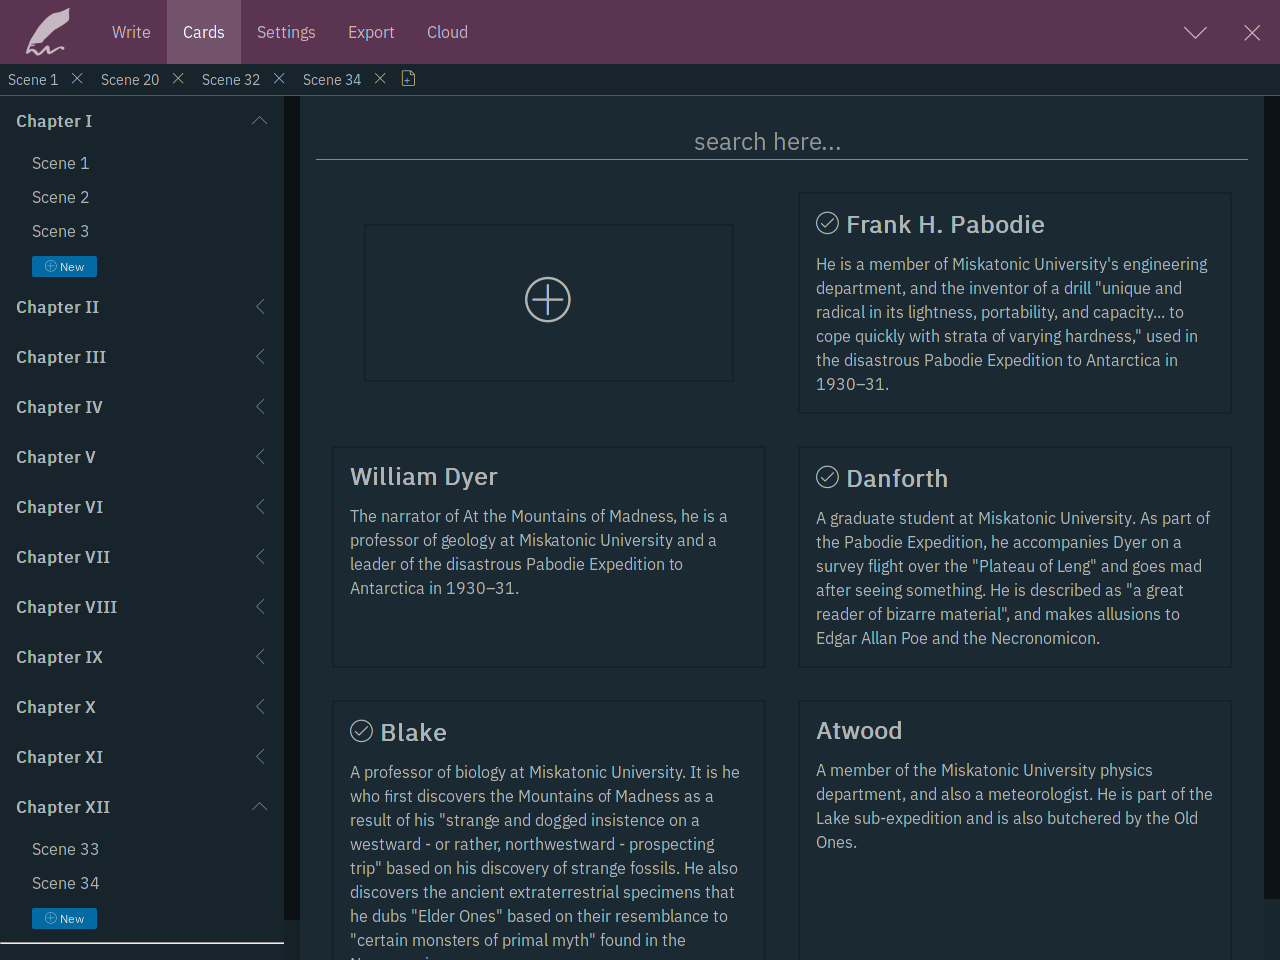Expand Chapter IV section

tap(260, 407)
